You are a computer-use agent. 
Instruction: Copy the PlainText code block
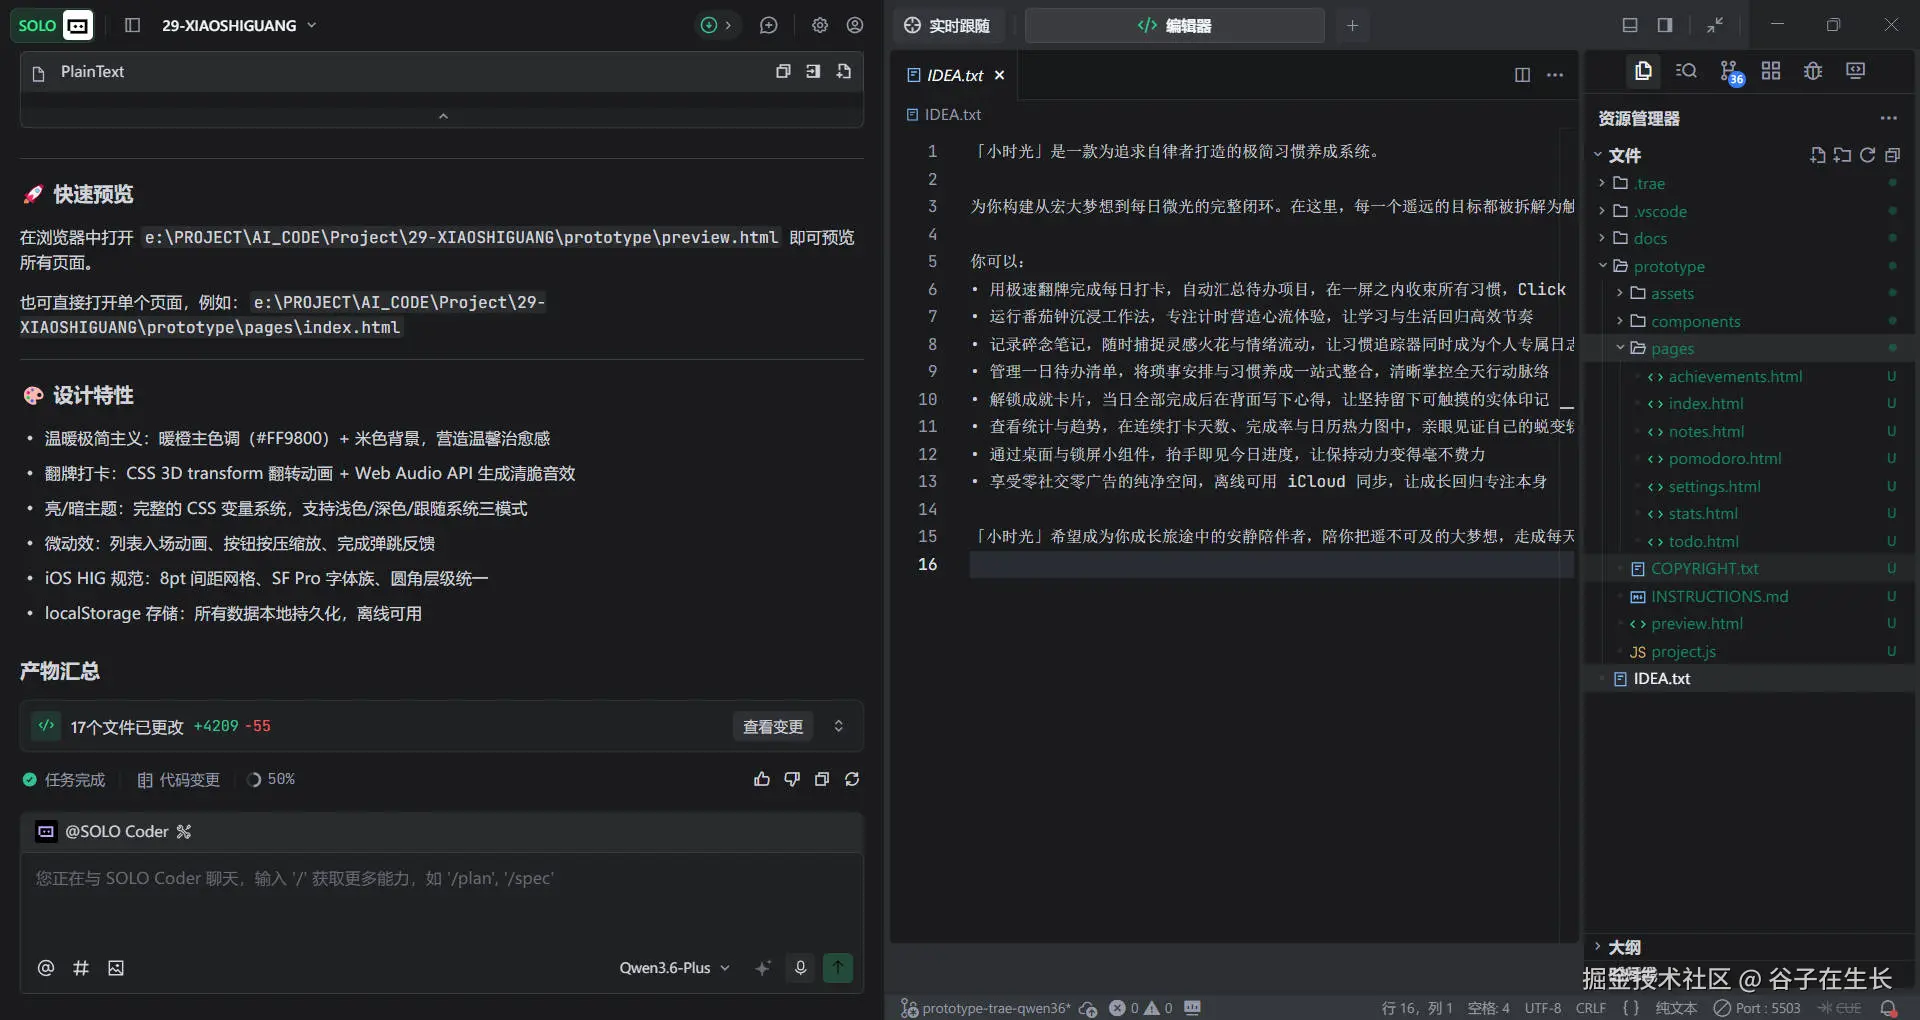(x=783, y=71)
